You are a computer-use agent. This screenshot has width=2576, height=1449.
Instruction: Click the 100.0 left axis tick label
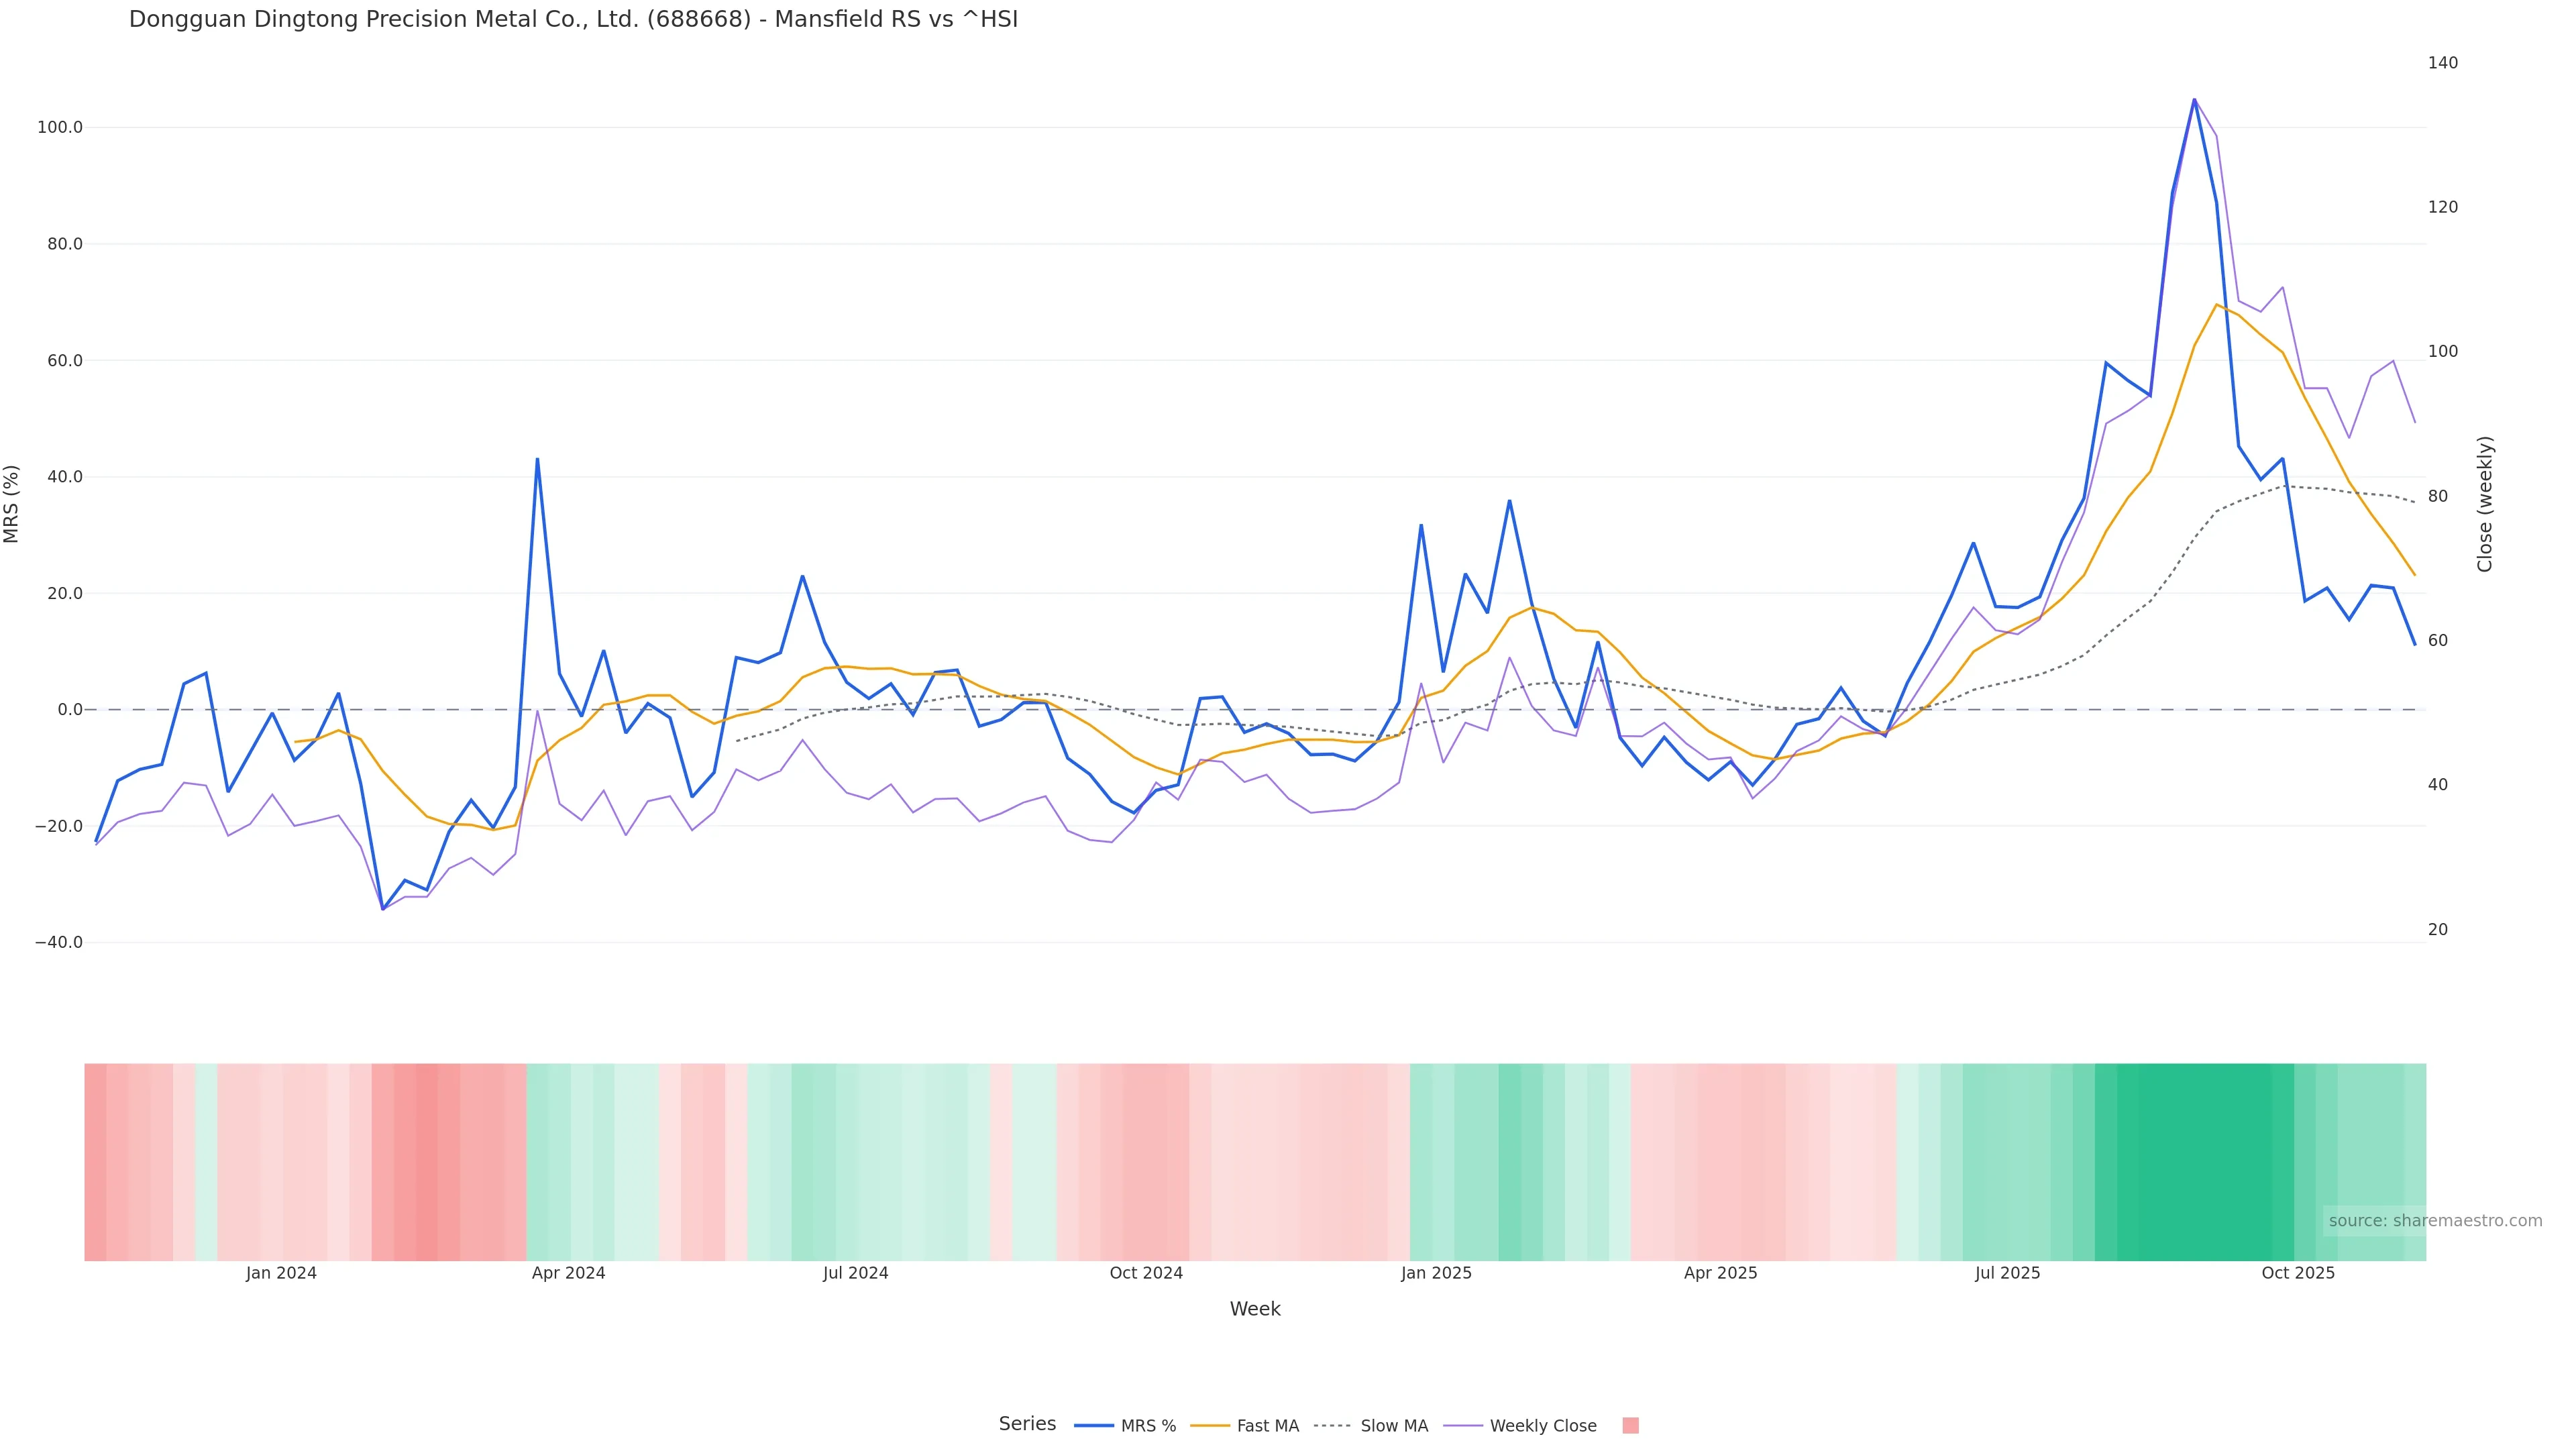click(60, 127)
